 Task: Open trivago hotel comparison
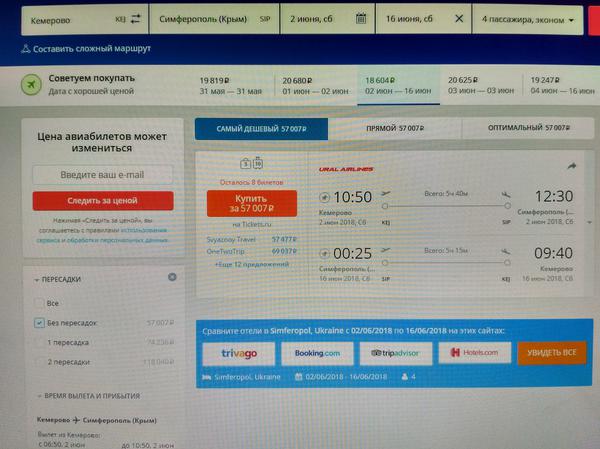(238, 352)
